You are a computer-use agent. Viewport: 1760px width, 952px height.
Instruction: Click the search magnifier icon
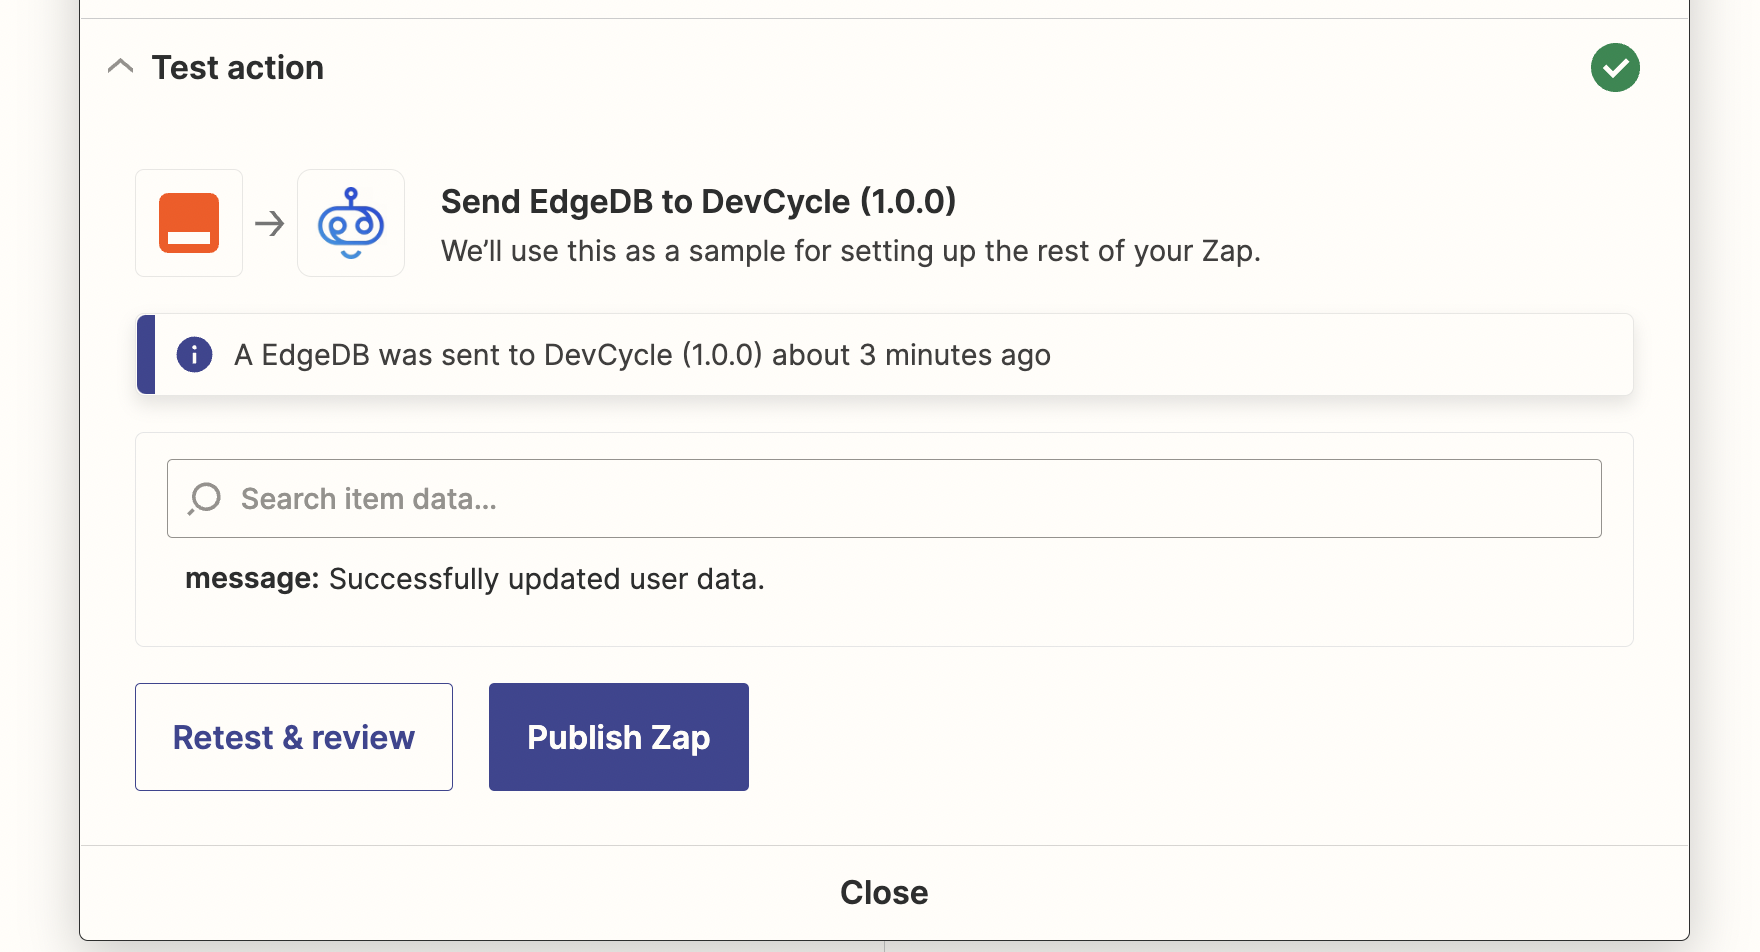click(205, 498)
